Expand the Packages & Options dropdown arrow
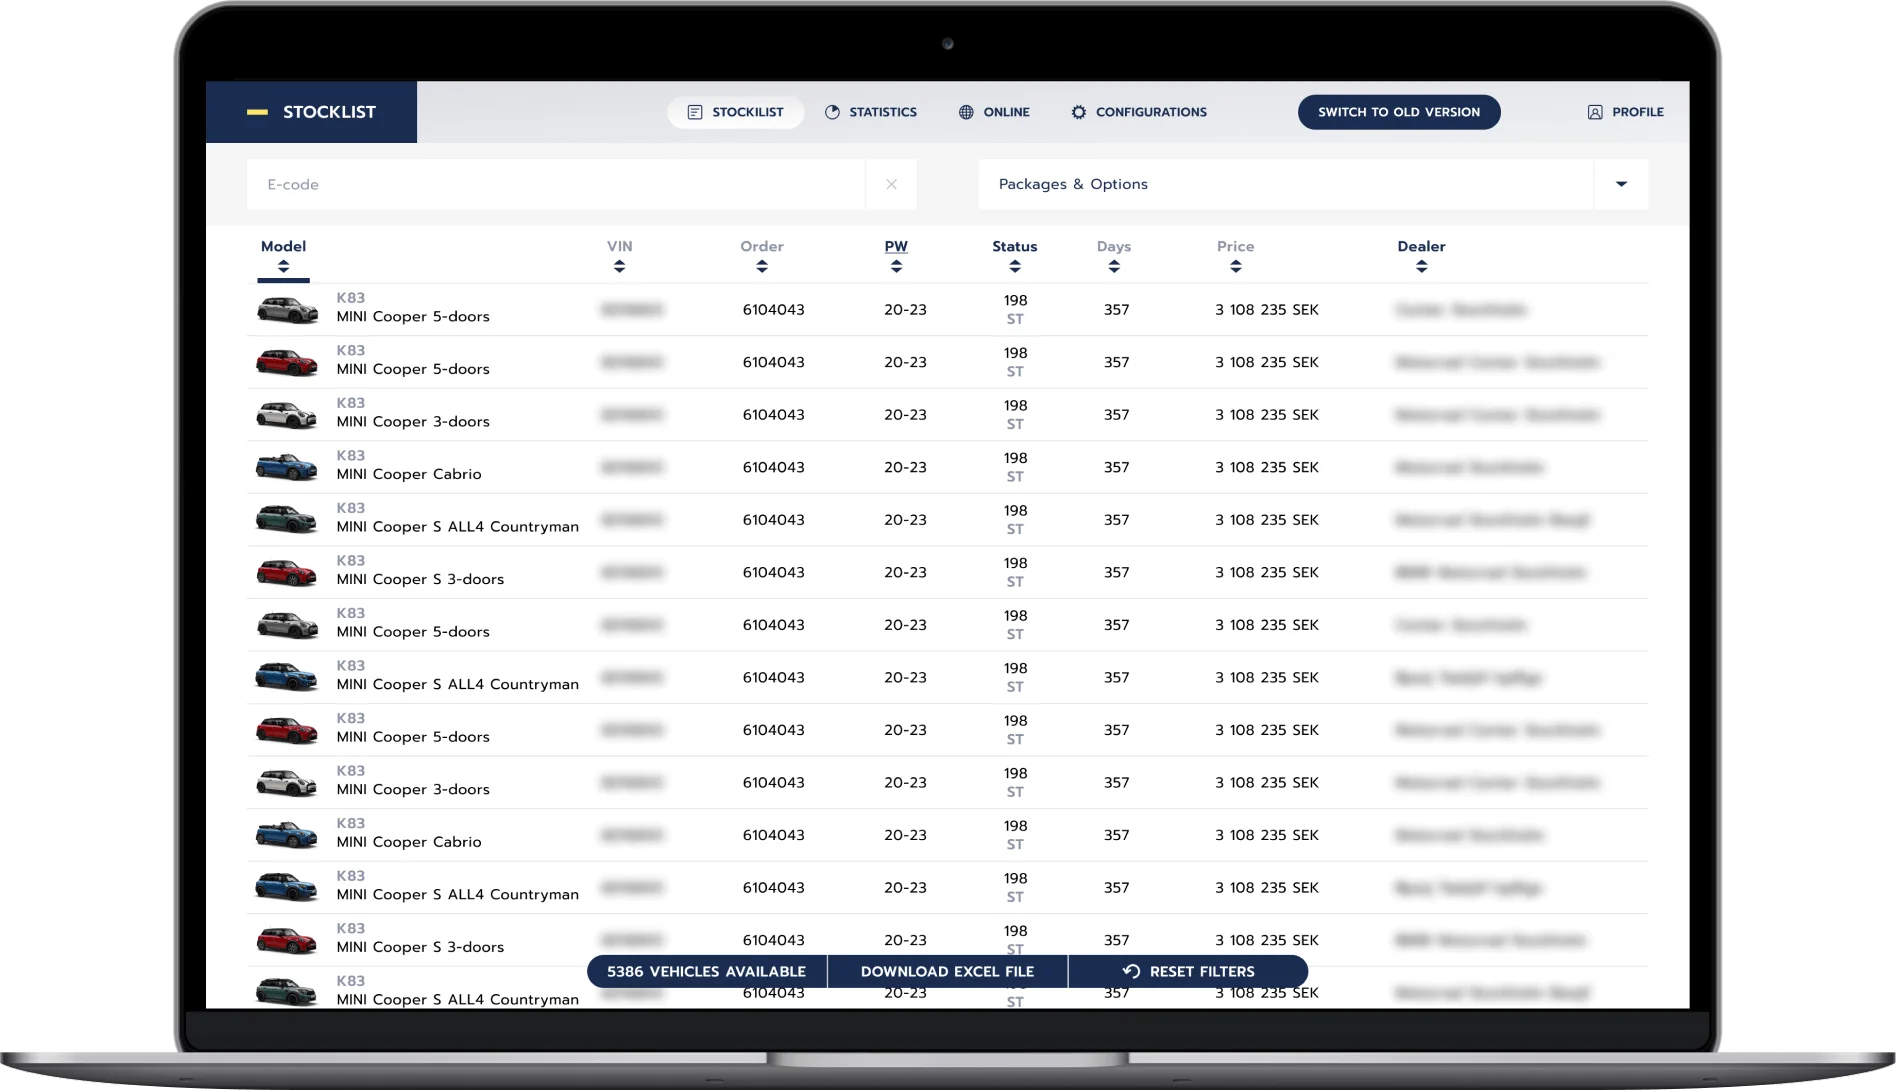Viewport: 1896px width, 1090px height. pyautogui.click(x=1621, y=185)
